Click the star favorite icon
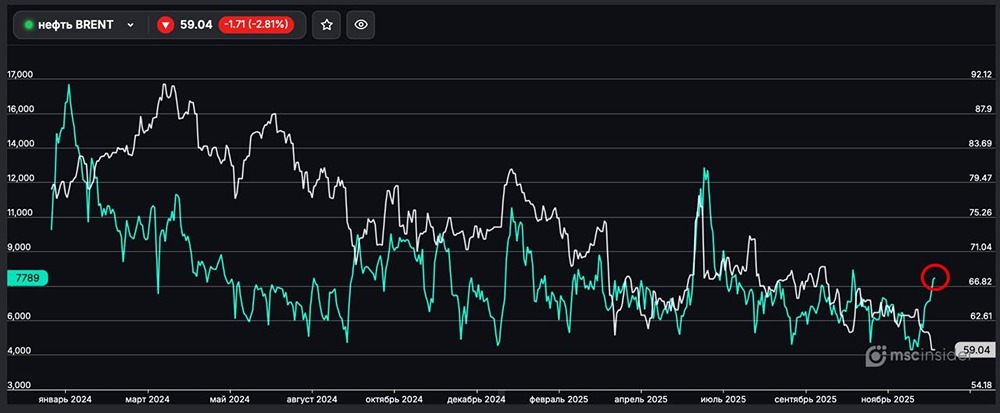This screenshot has height=413, width=1000. 326,25
